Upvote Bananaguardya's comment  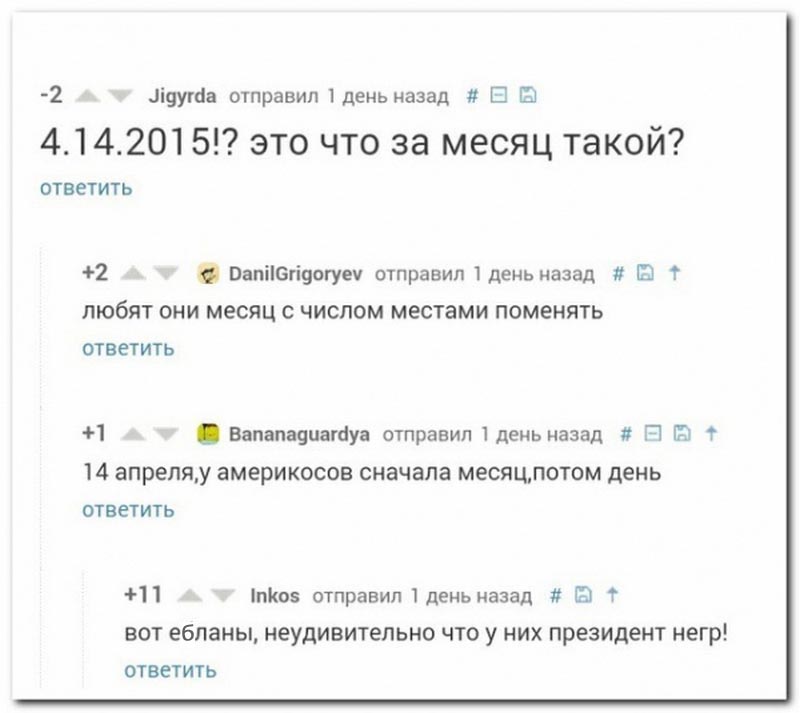[131, 433]
